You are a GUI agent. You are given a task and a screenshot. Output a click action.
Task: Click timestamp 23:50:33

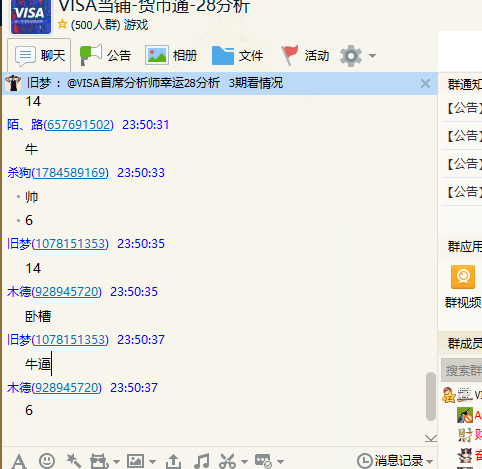click(x=141, y=173)
